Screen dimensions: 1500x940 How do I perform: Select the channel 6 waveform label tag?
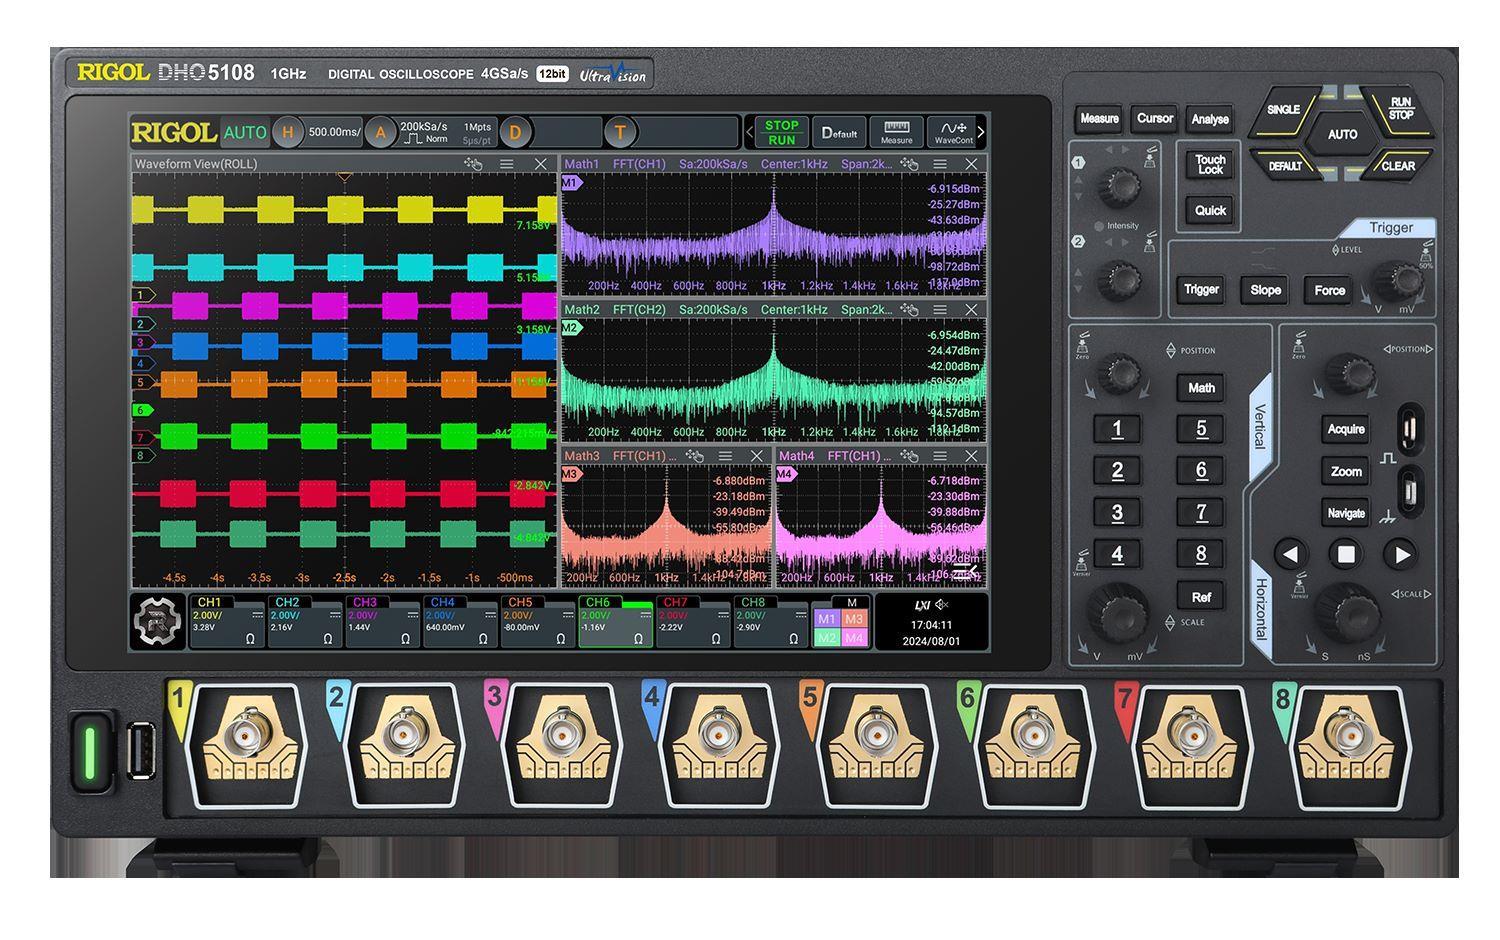144,410
